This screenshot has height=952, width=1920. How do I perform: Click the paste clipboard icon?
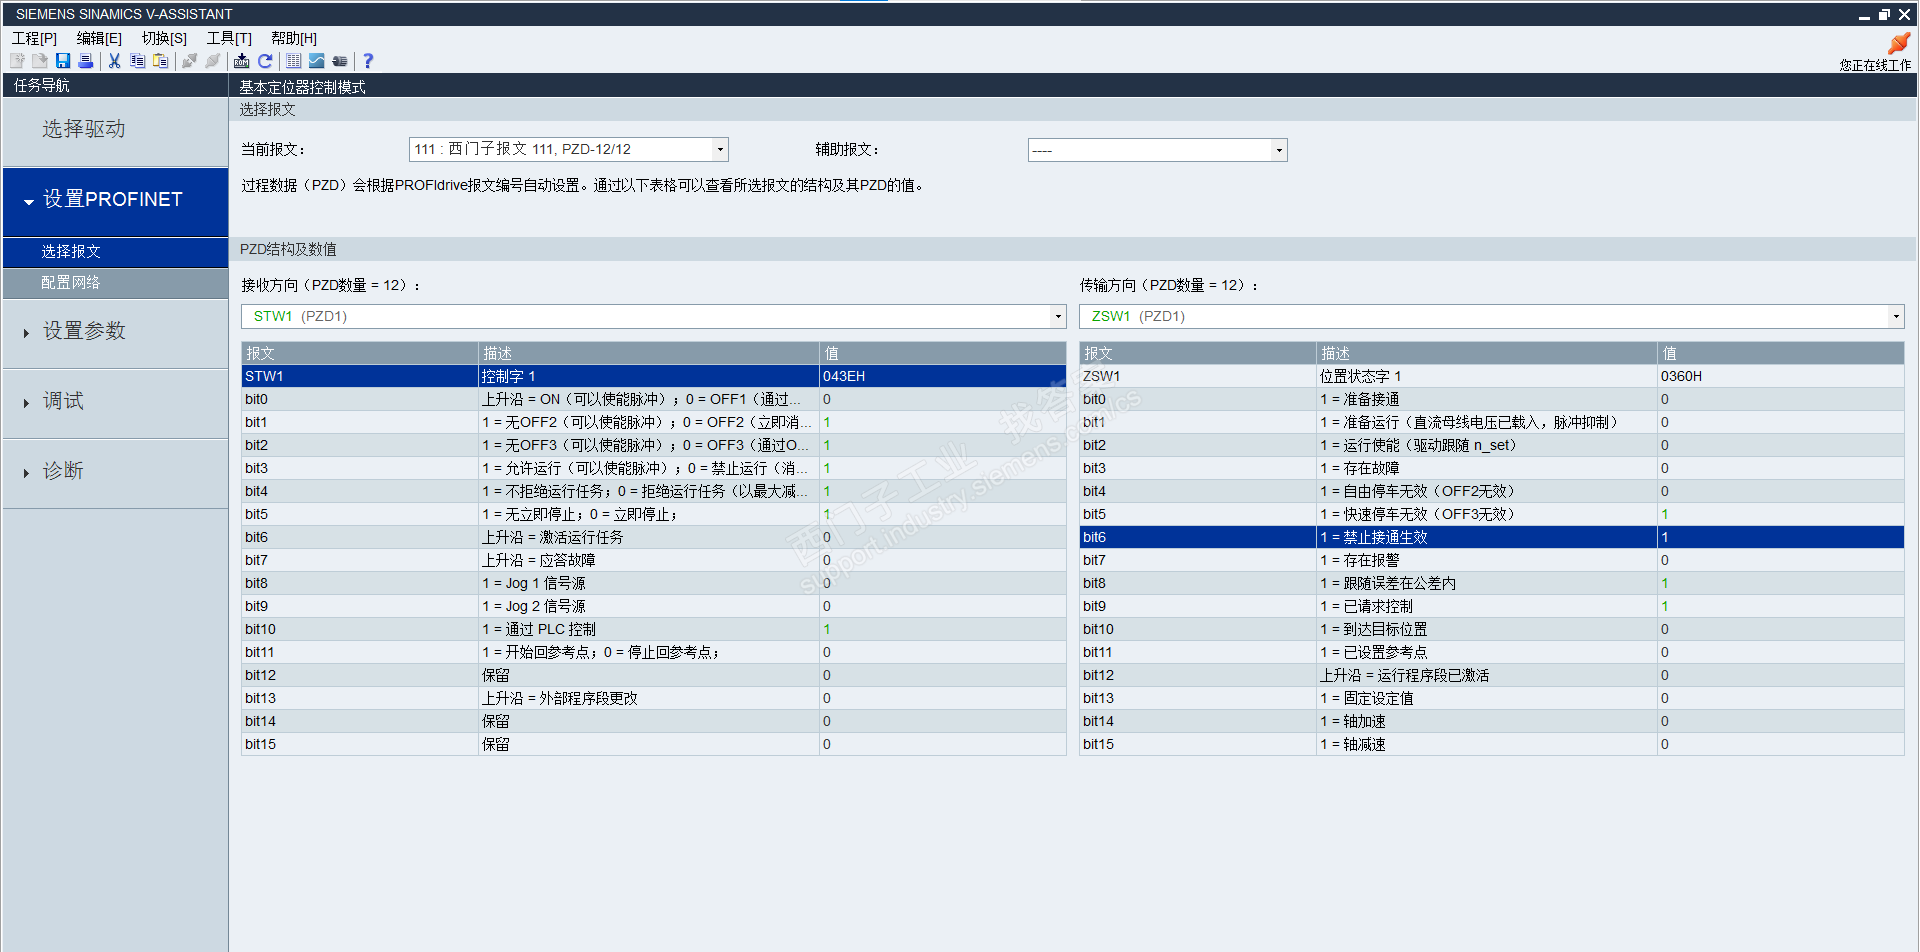click(x=160, y=61)
